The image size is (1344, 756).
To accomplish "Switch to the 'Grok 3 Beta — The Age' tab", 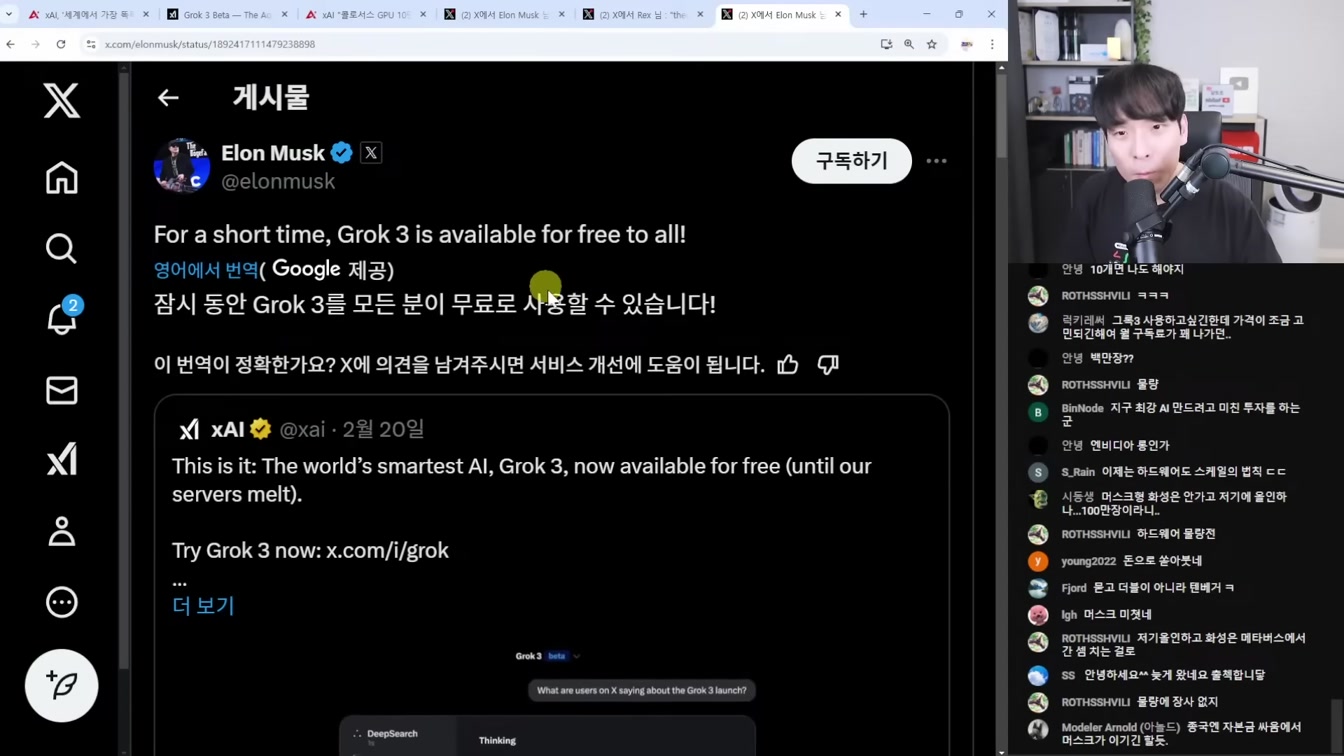I will [x=227, y=14].
